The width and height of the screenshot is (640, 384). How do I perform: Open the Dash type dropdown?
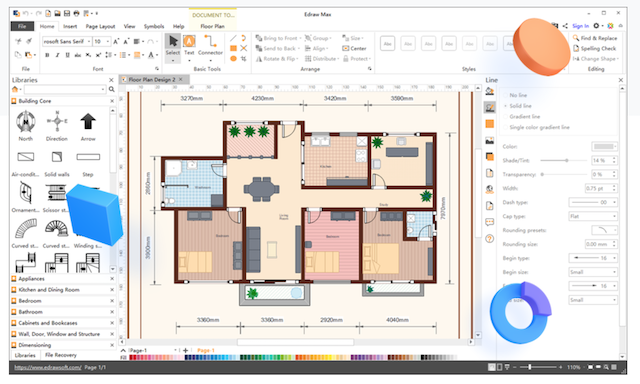tap(593, 202)
